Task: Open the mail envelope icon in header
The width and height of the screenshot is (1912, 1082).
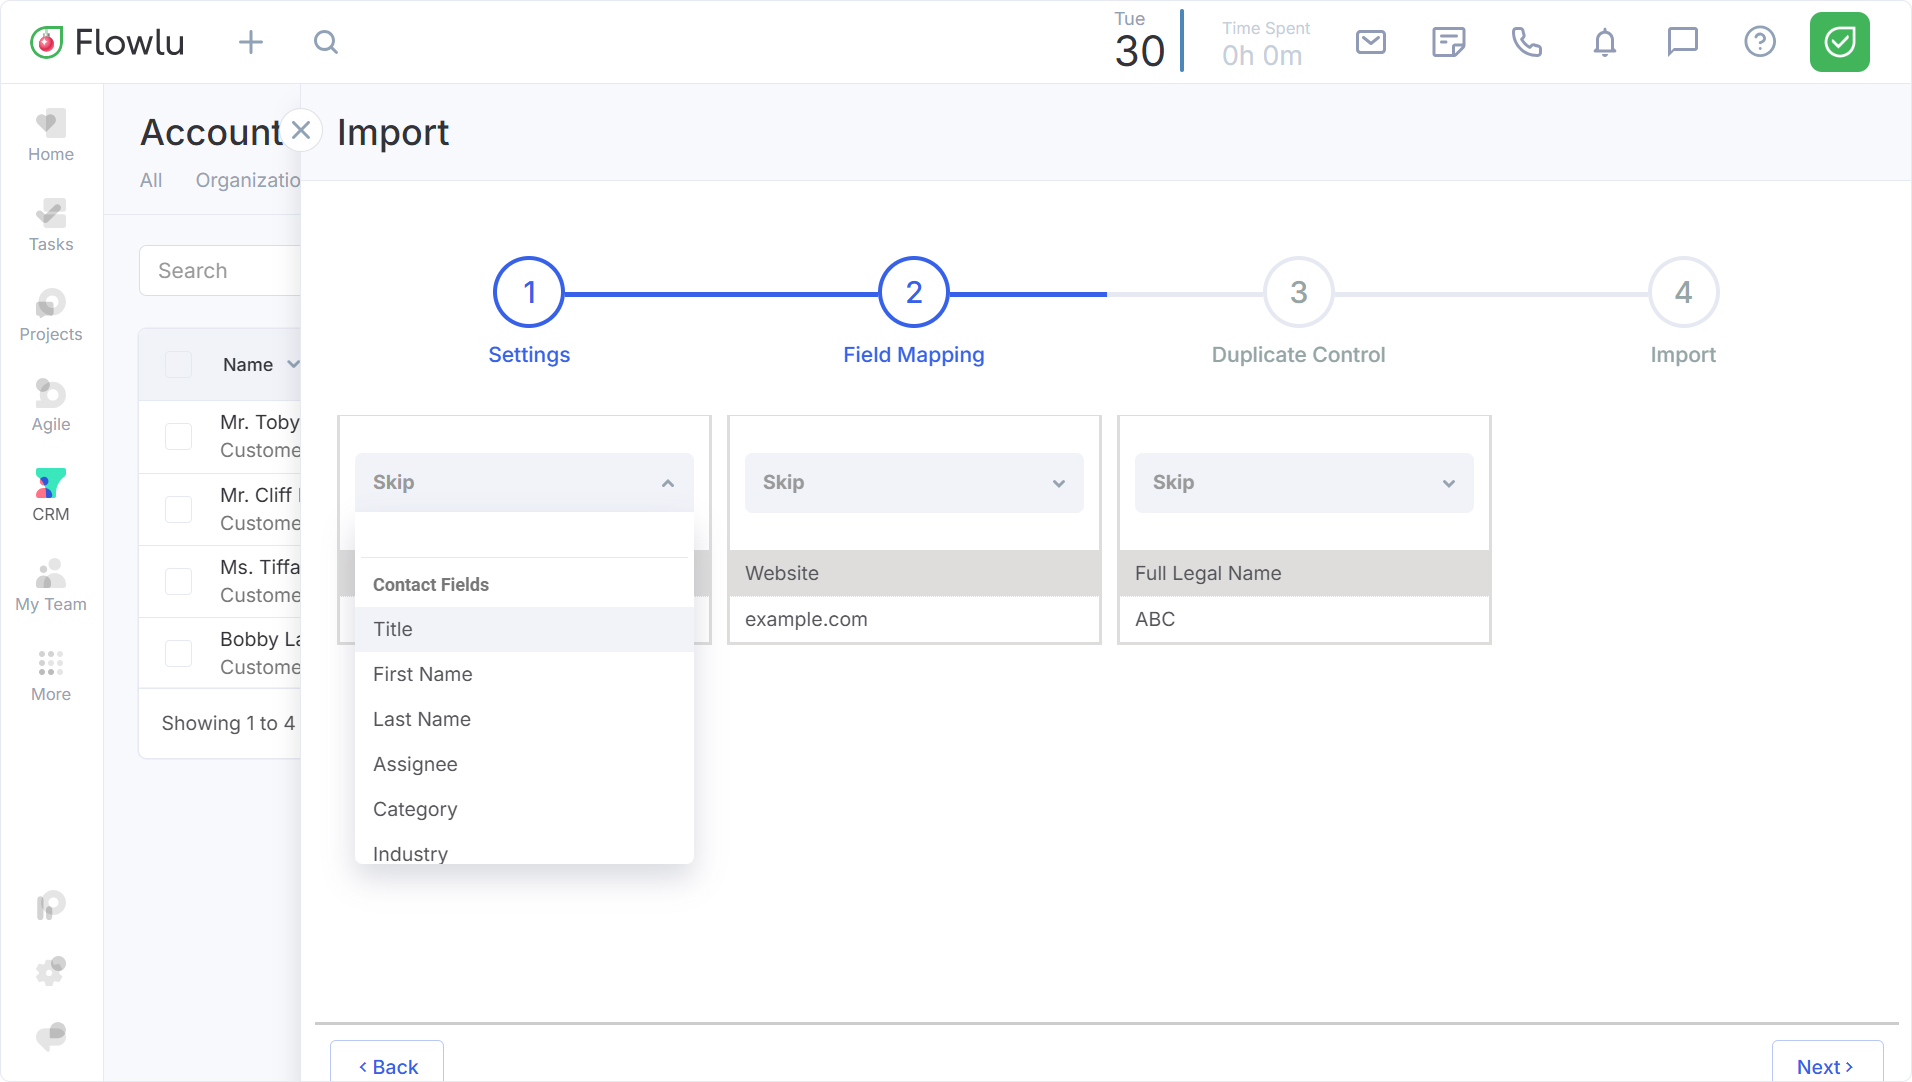Action: (1370, 42)
